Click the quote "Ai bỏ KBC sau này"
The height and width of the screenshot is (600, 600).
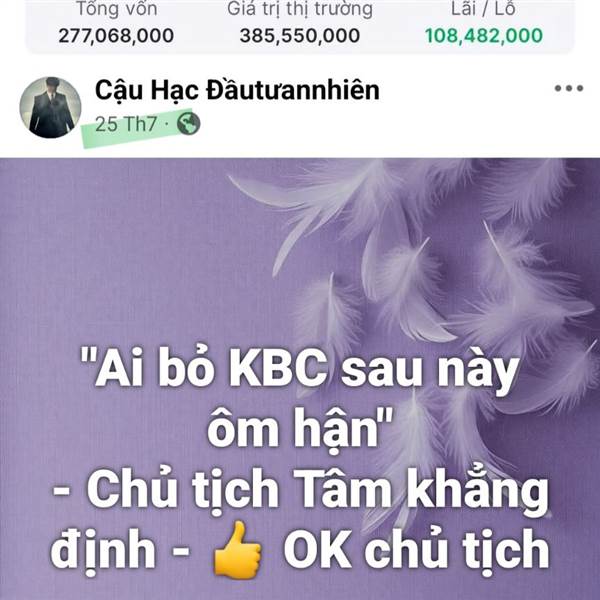point(300,370)
